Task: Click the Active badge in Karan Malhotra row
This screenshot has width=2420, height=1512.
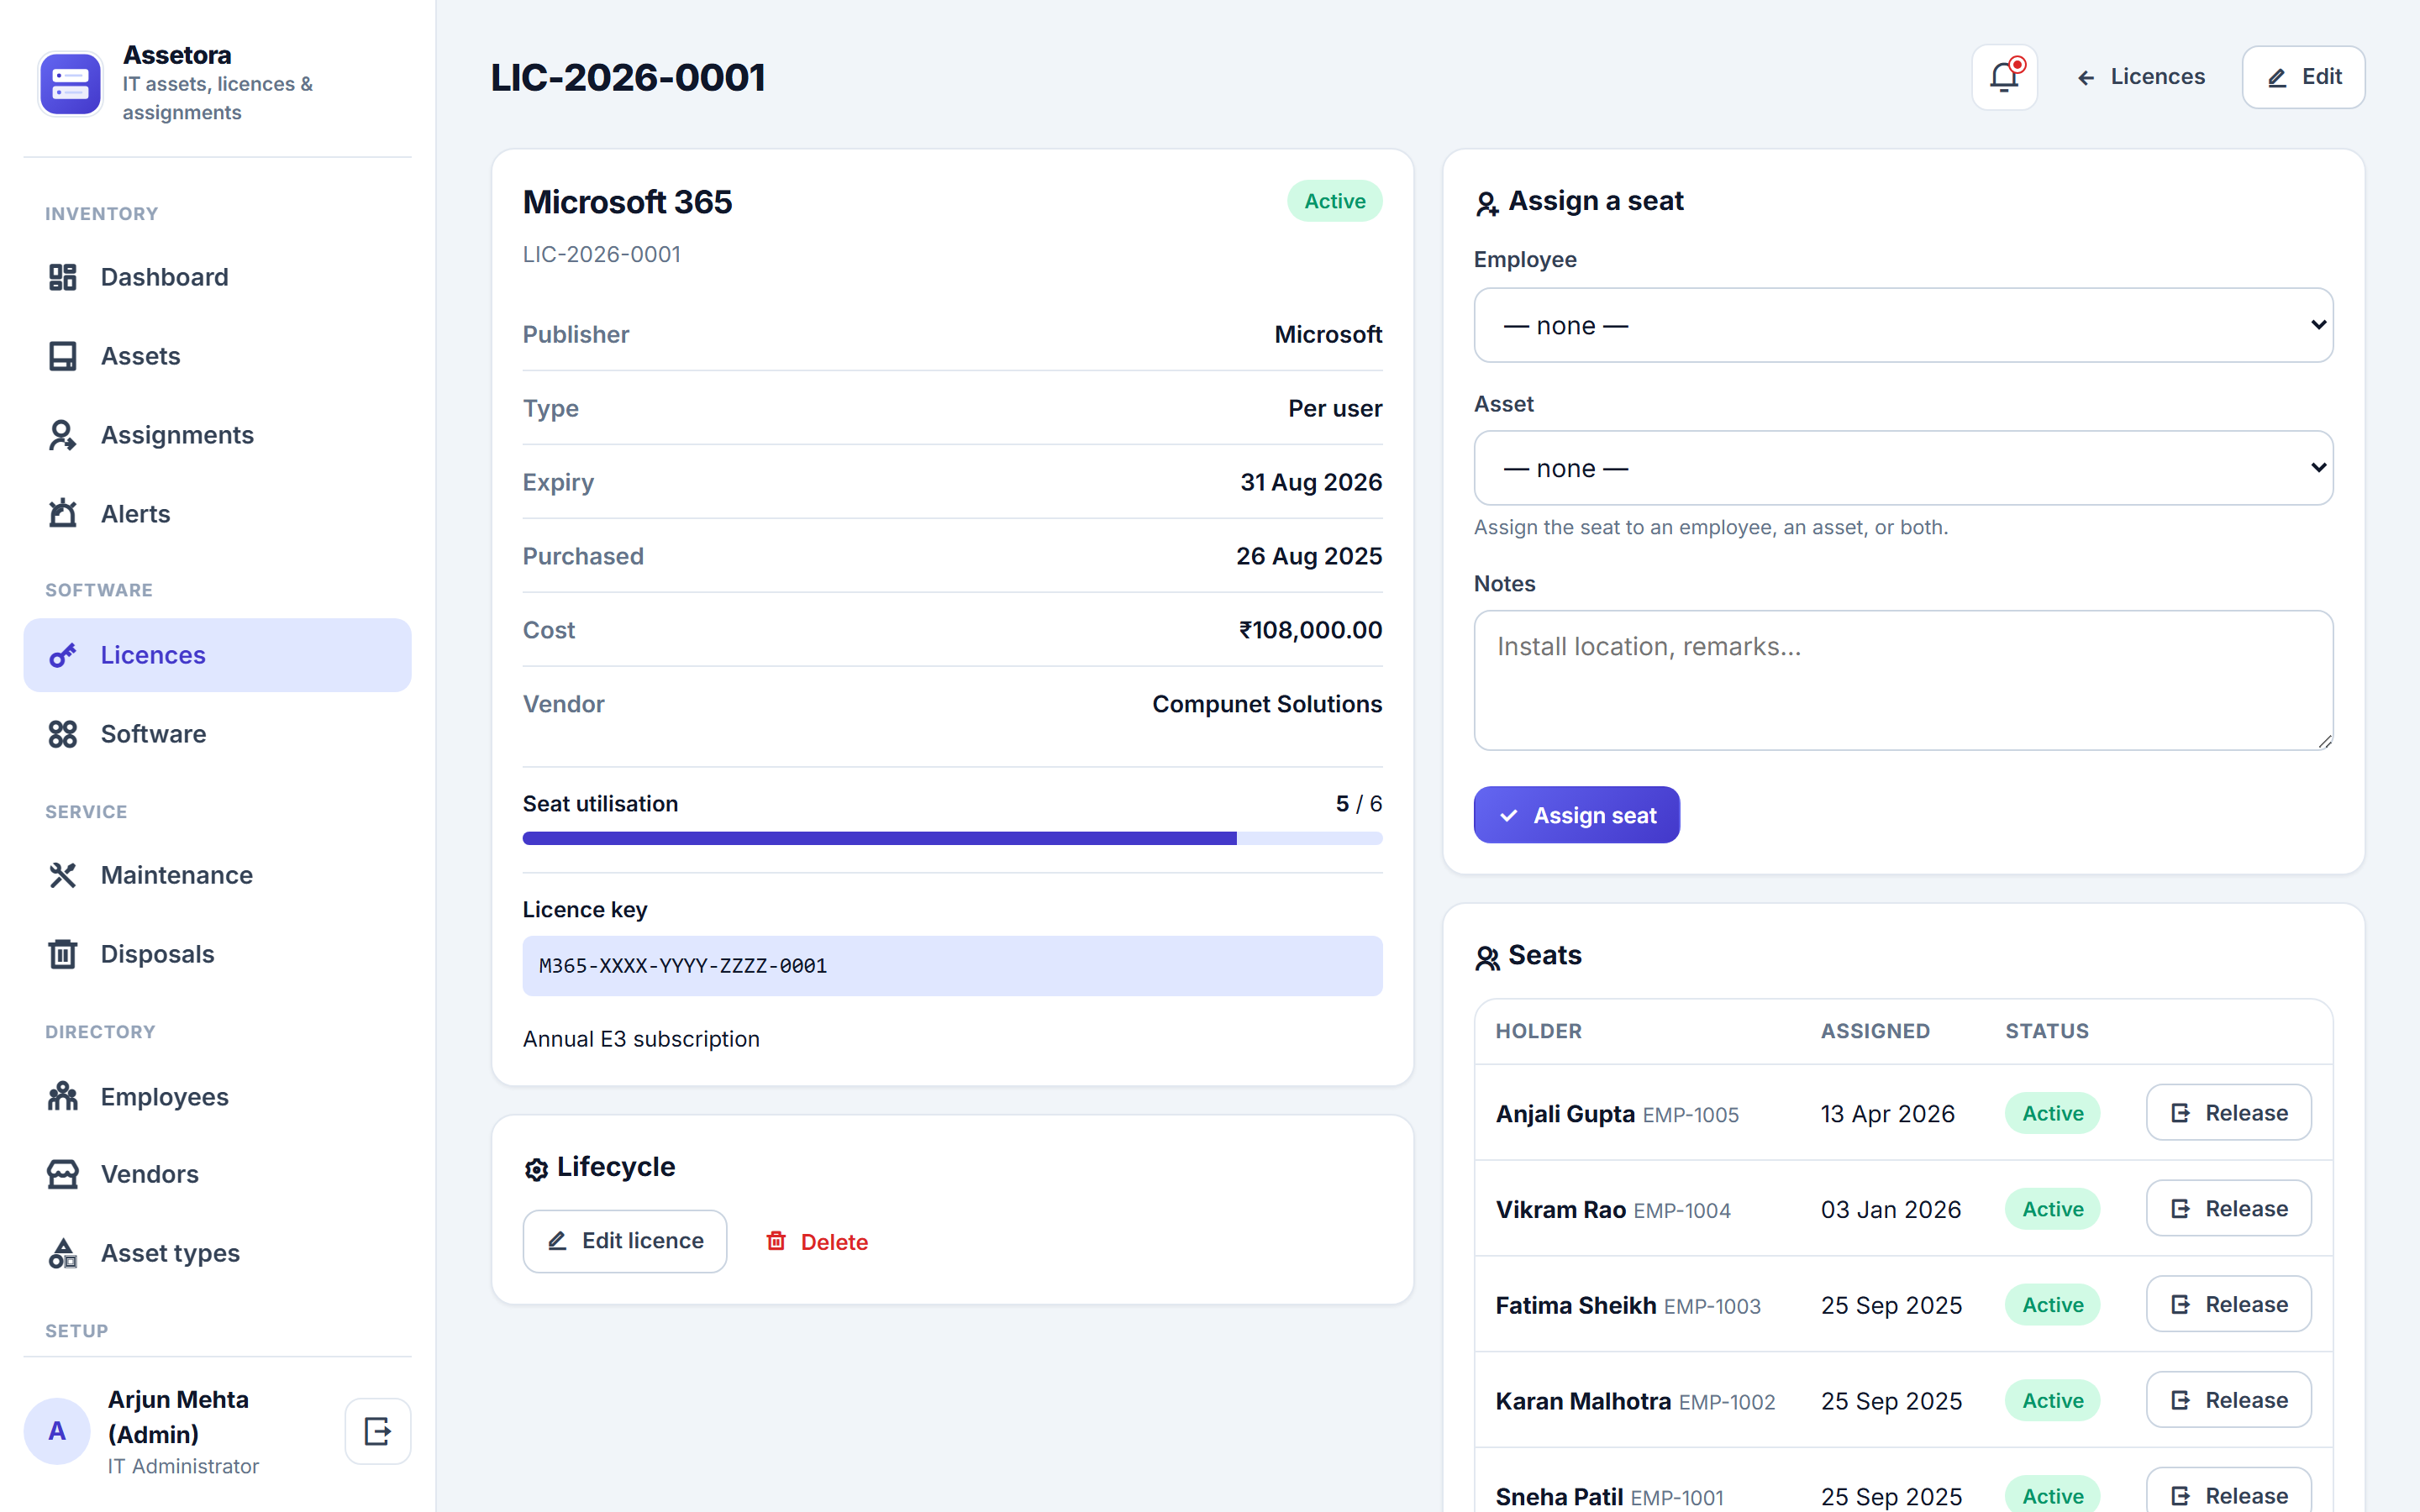Action: pyautogui.click(x=2052, y=1400)
